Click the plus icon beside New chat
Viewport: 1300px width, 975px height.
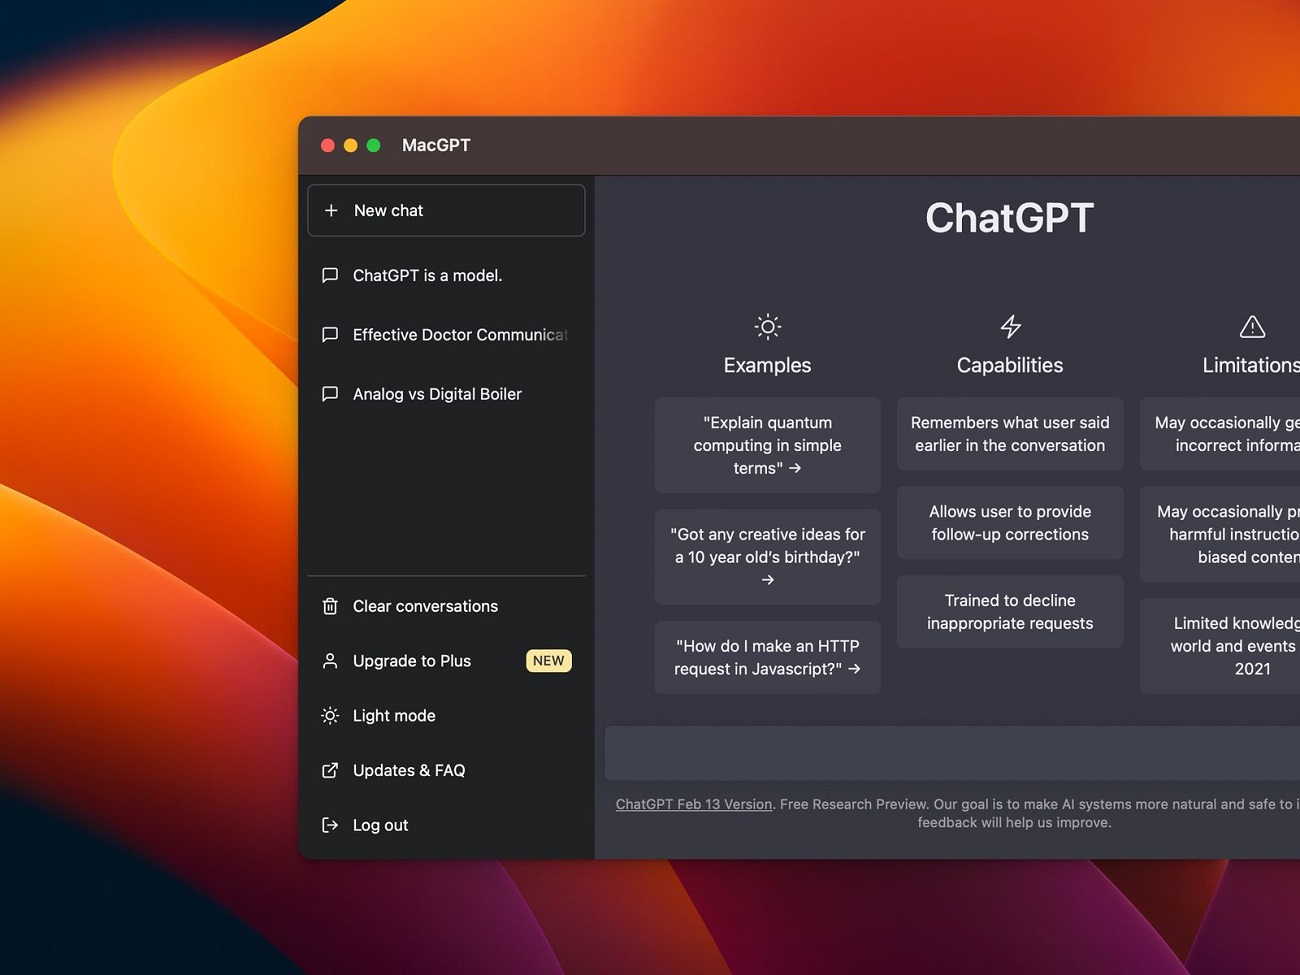(331, 211)
